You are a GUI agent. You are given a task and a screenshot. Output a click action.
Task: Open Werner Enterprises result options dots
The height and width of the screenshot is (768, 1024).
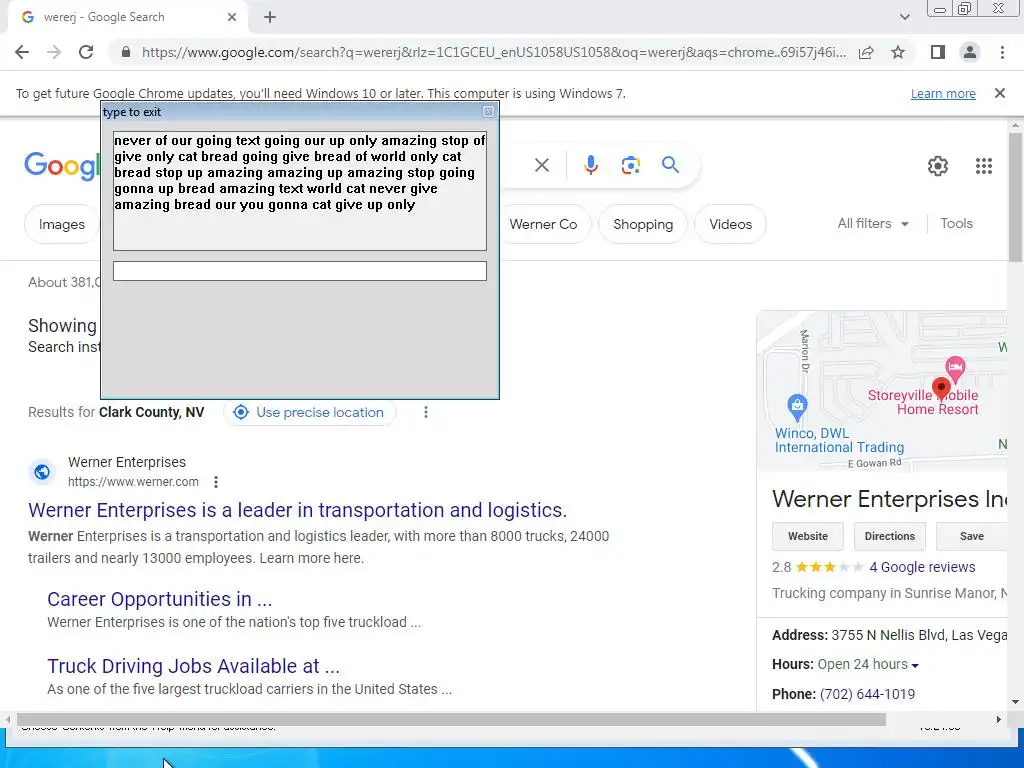coord(216,482)
